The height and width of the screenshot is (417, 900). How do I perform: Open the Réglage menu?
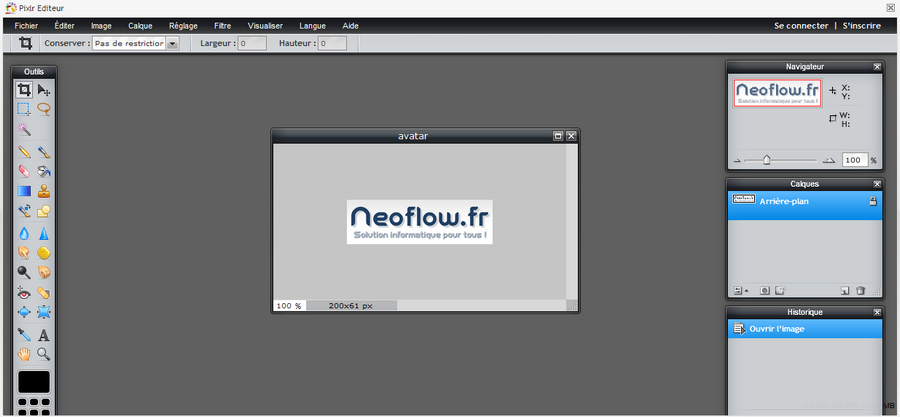click(183, 26)
